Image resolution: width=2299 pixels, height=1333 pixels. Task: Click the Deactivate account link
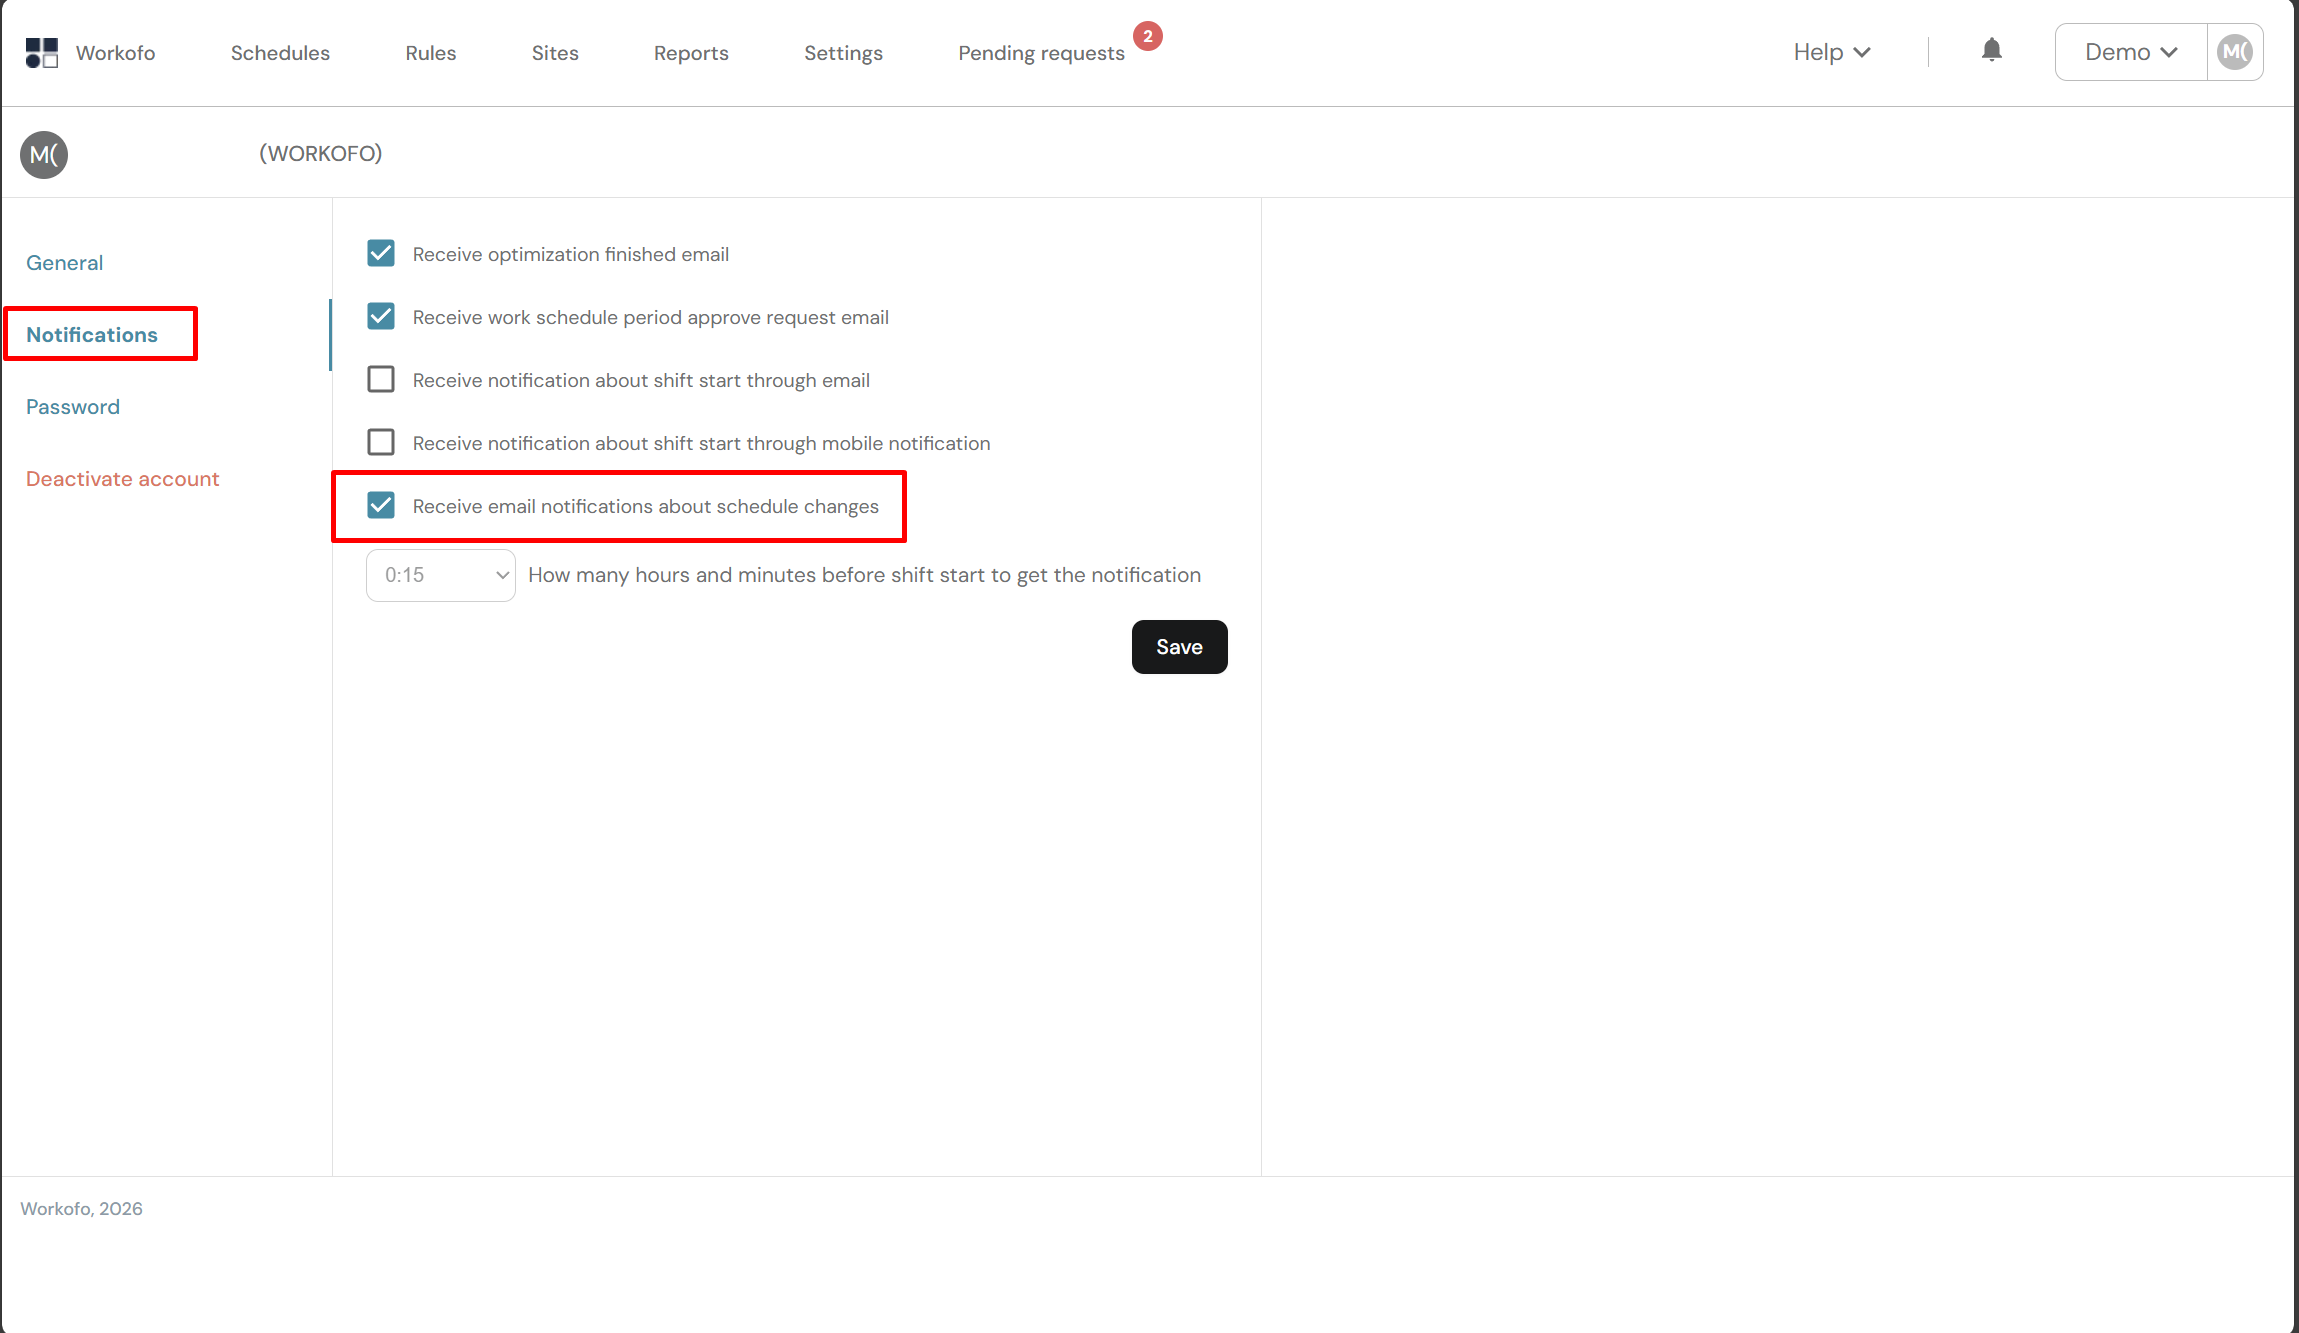point(122,479)
